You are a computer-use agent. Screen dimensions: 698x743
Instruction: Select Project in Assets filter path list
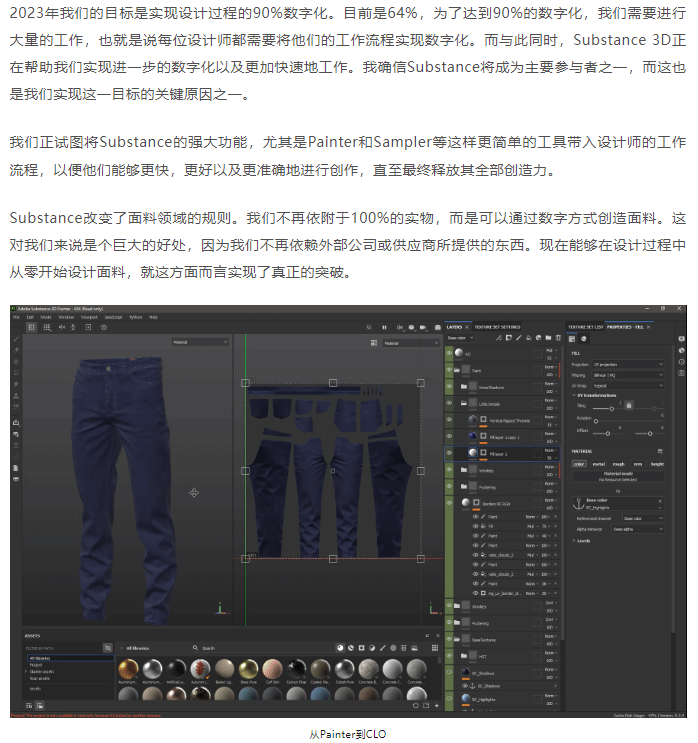[36, 665]
